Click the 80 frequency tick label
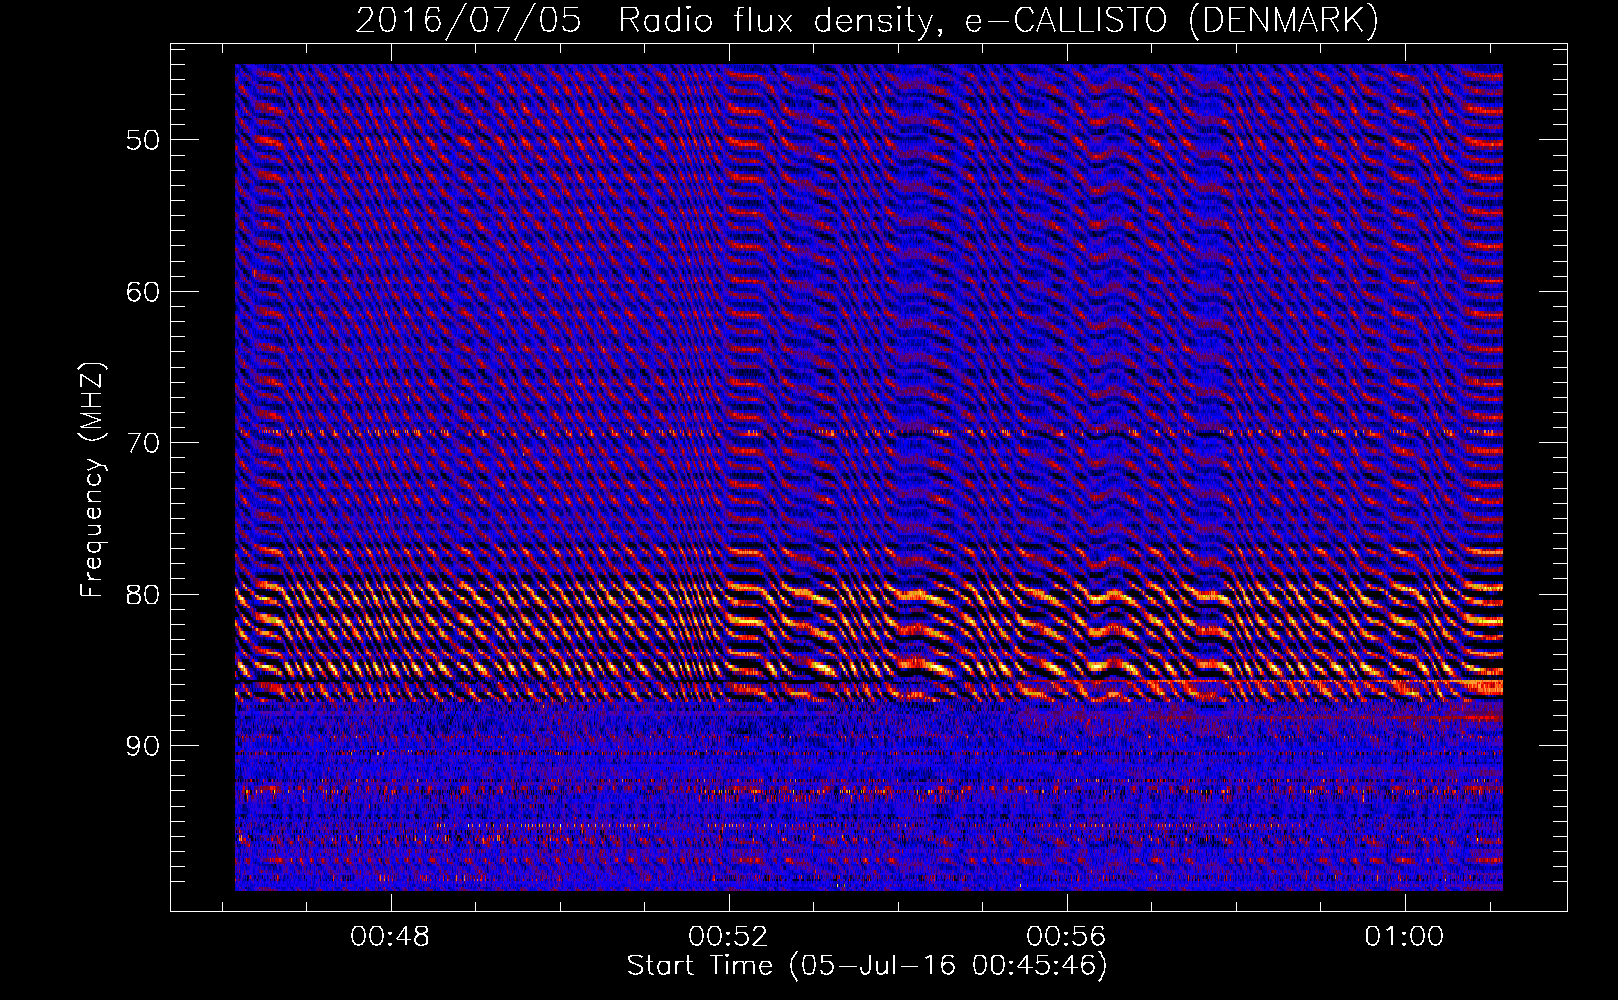Image resolution: width=1618 pixels, height=1000 pixels. pyautogui.click(x=143, y=595)
